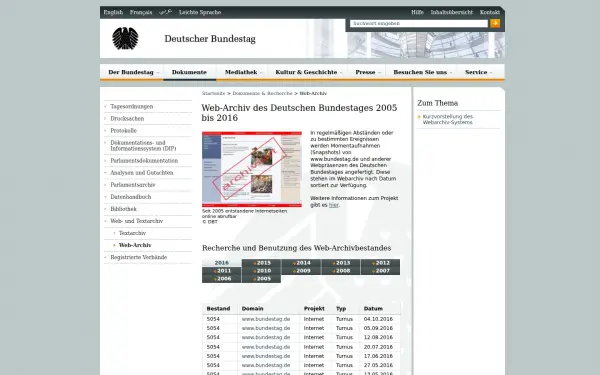Open www.bundestag.de snapshot from 04.10.2016
The height and width of the screenshot is (375, 600).
(x=266, y=319)
